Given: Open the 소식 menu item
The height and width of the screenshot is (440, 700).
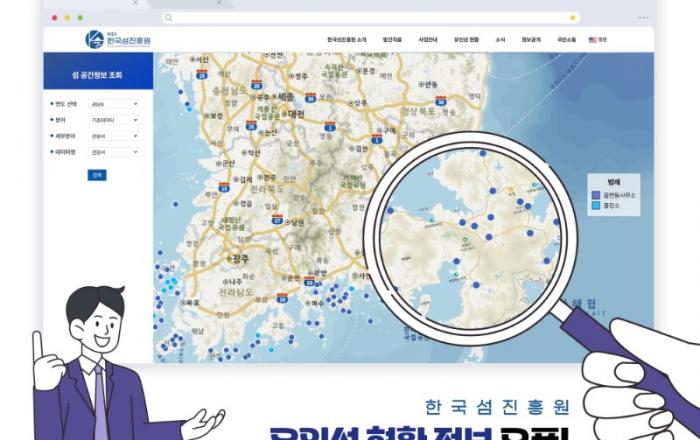Looking at the screenshot, I should [x=500, y=40].
